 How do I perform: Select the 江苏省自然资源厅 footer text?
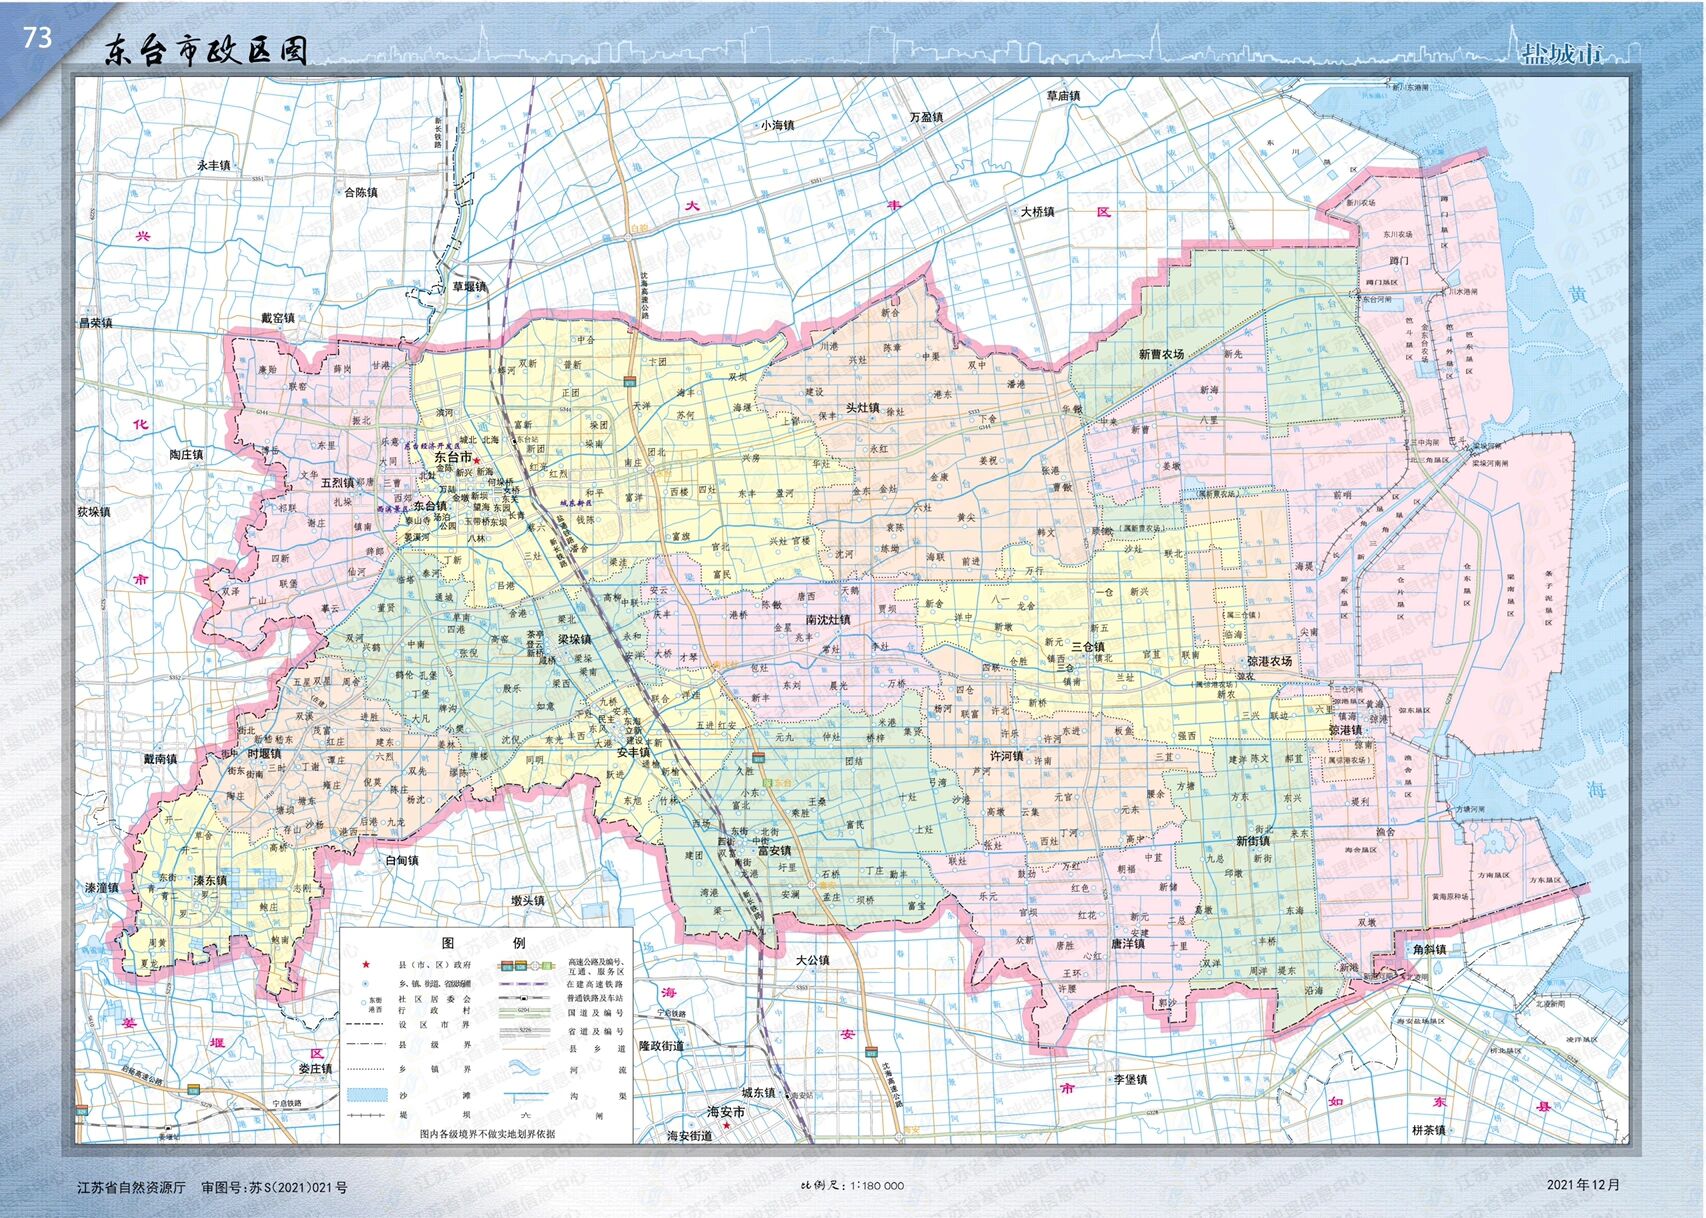(132, 1188)
